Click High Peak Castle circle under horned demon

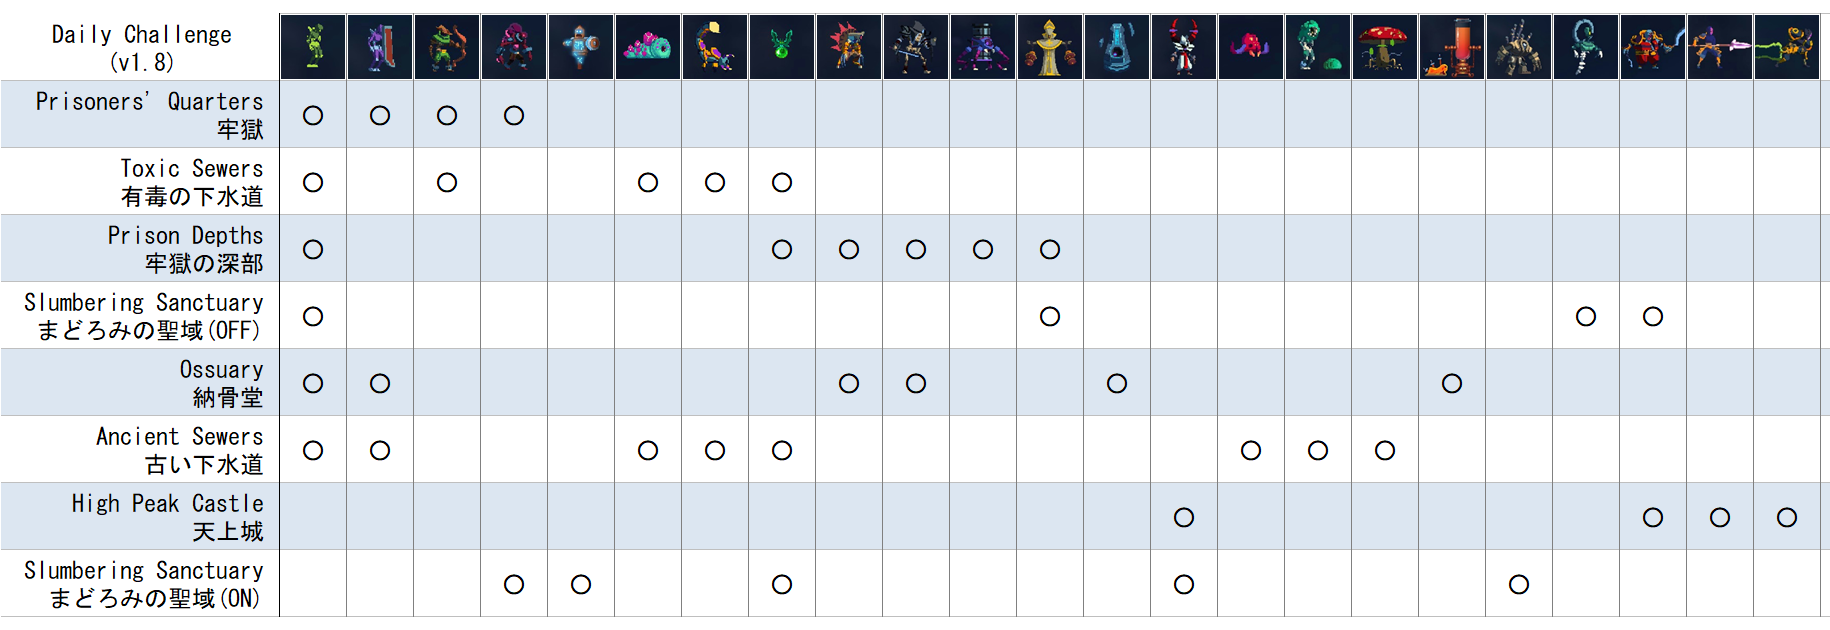coord(1184,517)
